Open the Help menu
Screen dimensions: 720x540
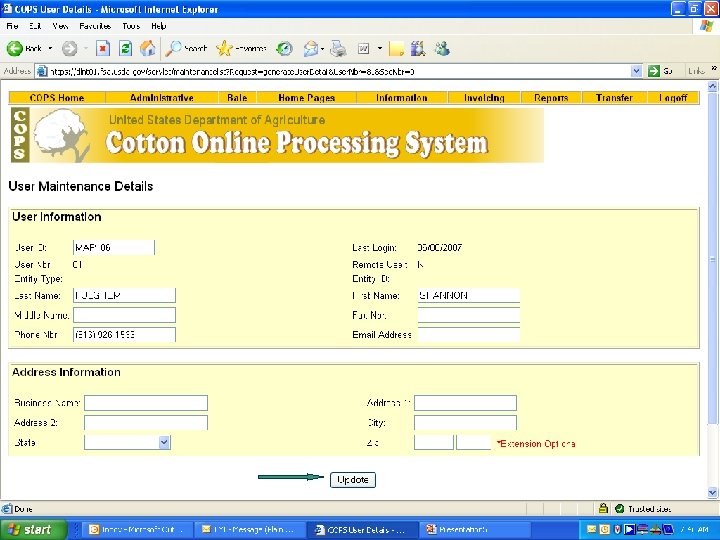pos(158,26)
